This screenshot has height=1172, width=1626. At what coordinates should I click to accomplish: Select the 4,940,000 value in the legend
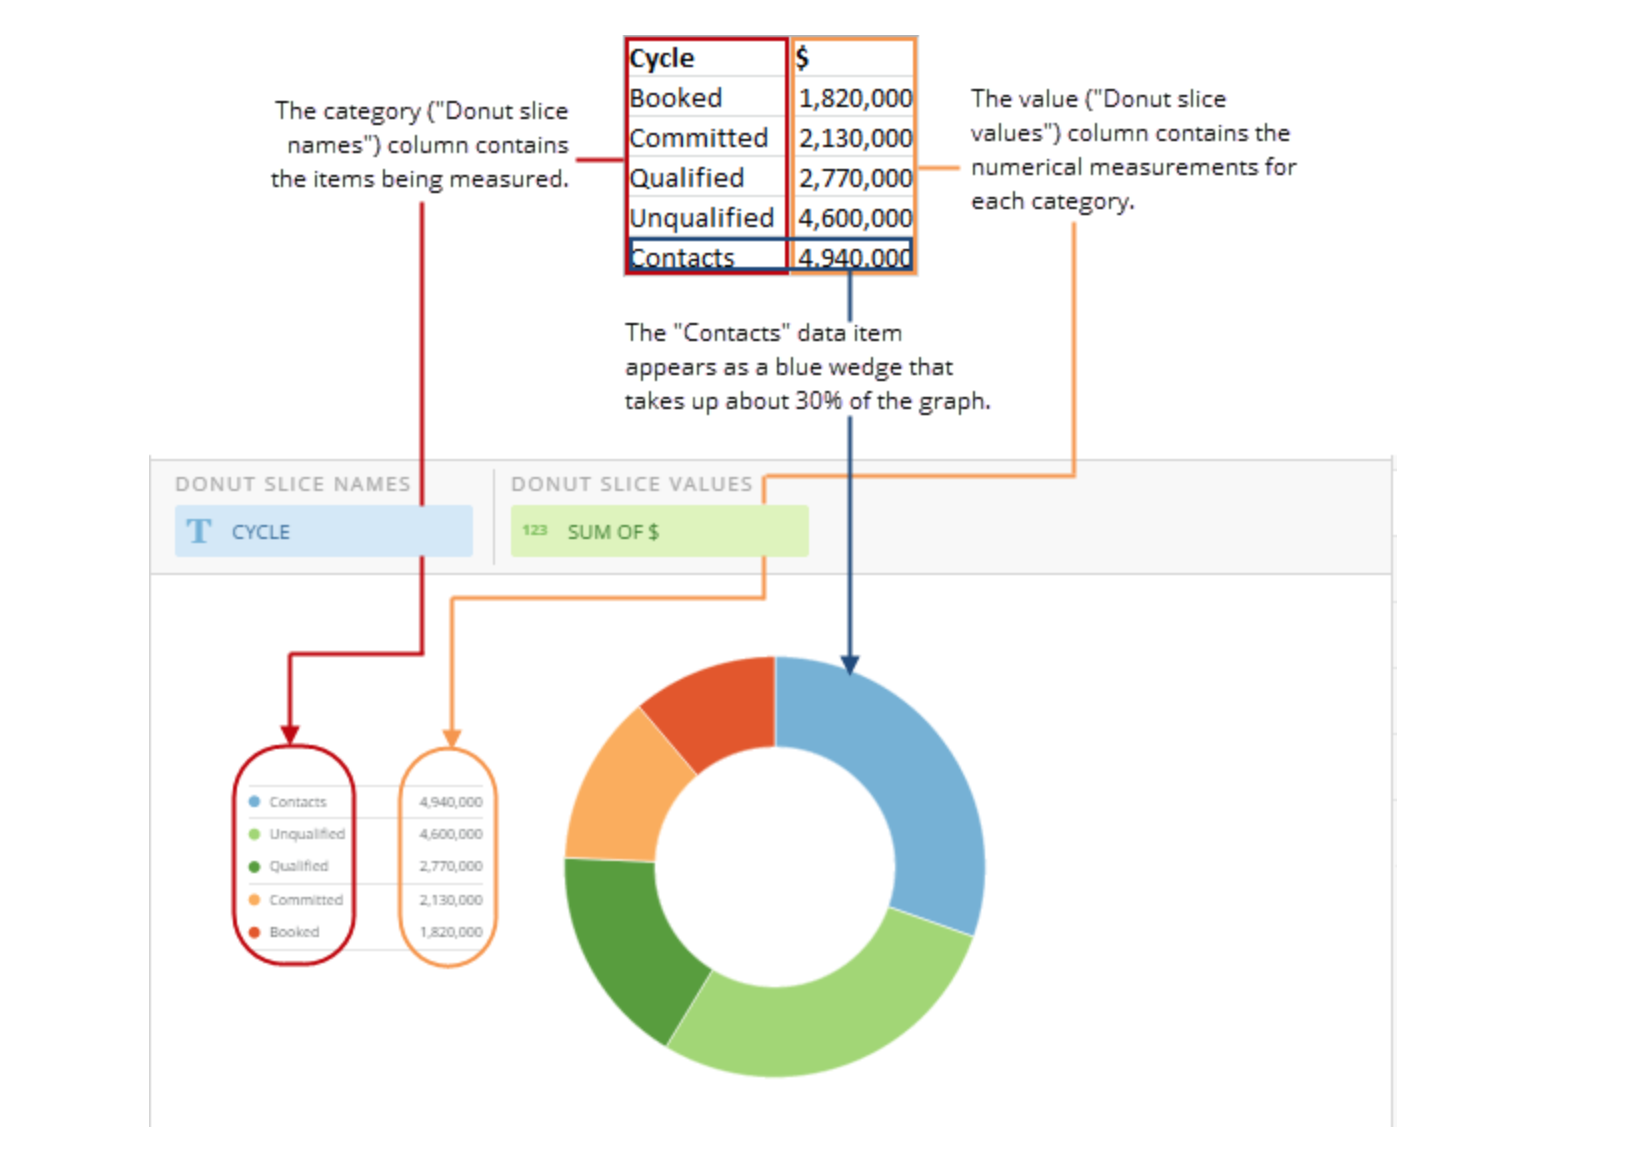pyautogui.click(x=450, y=802)
